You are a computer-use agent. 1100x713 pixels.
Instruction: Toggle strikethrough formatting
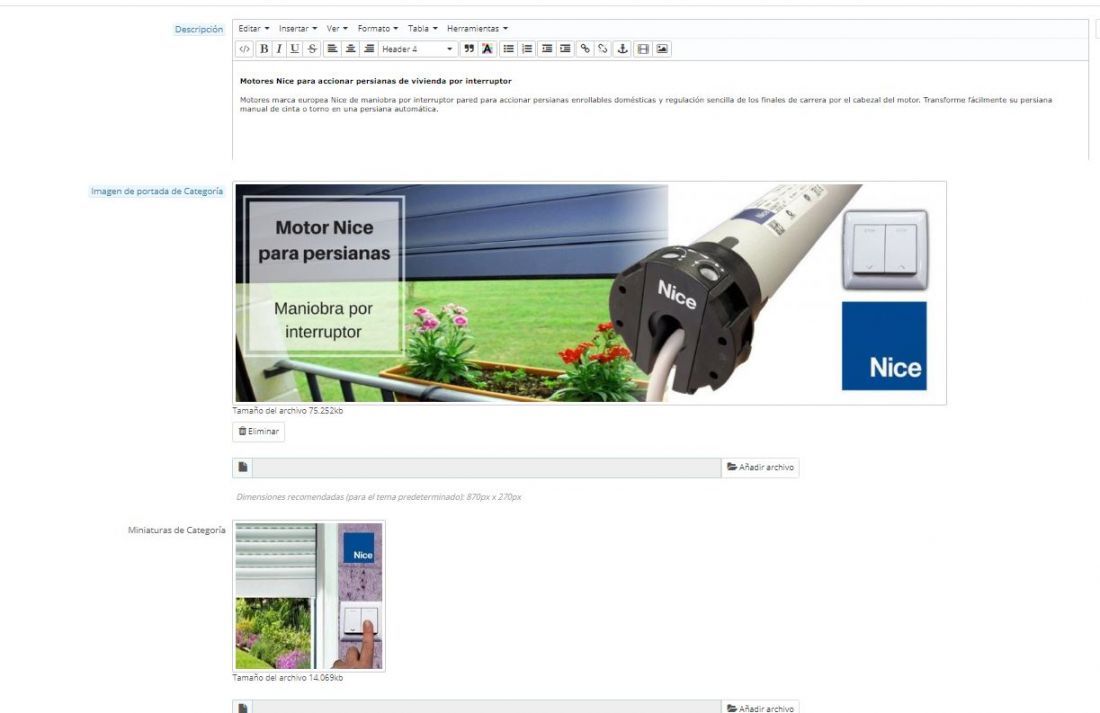312,49
